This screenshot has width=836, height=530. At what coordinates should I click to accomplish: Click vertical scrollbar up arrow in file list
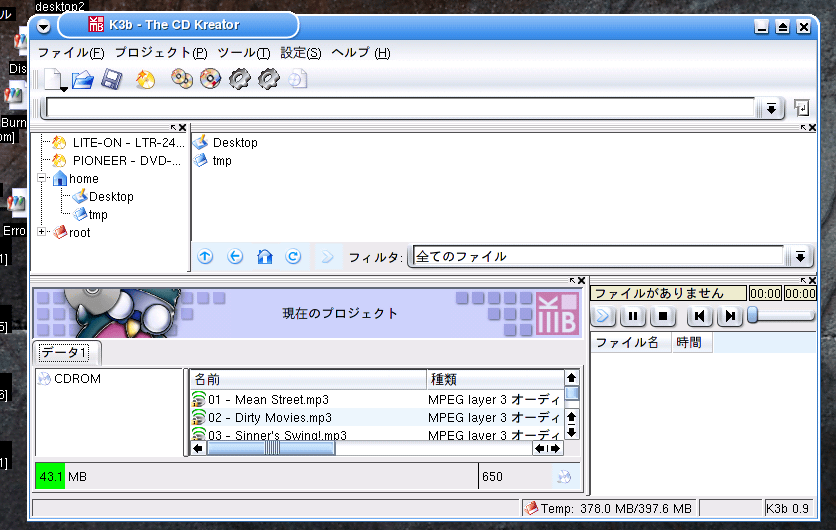pyautogui.click(x=572, y=378)
